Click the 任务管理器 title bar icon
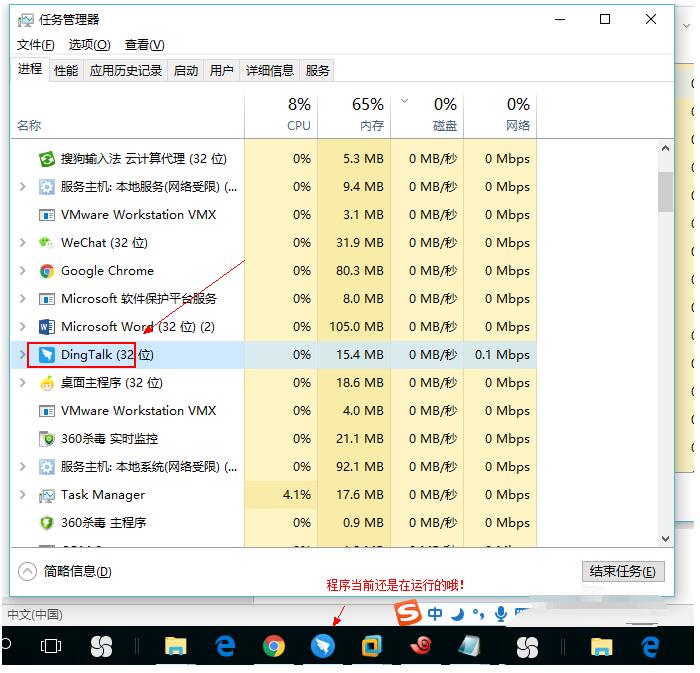The image size is (700, 673). [x=25, y=20]
